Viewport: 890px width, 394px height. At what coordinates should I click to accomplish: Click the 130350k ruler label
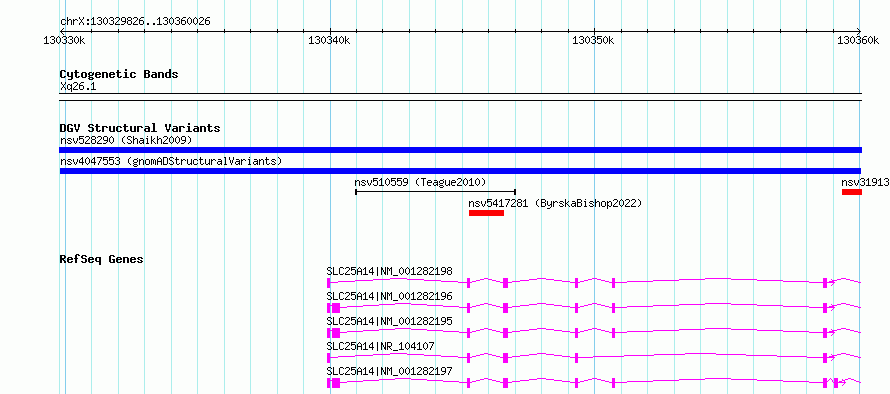pyautogui.click(x=594, y=40)
